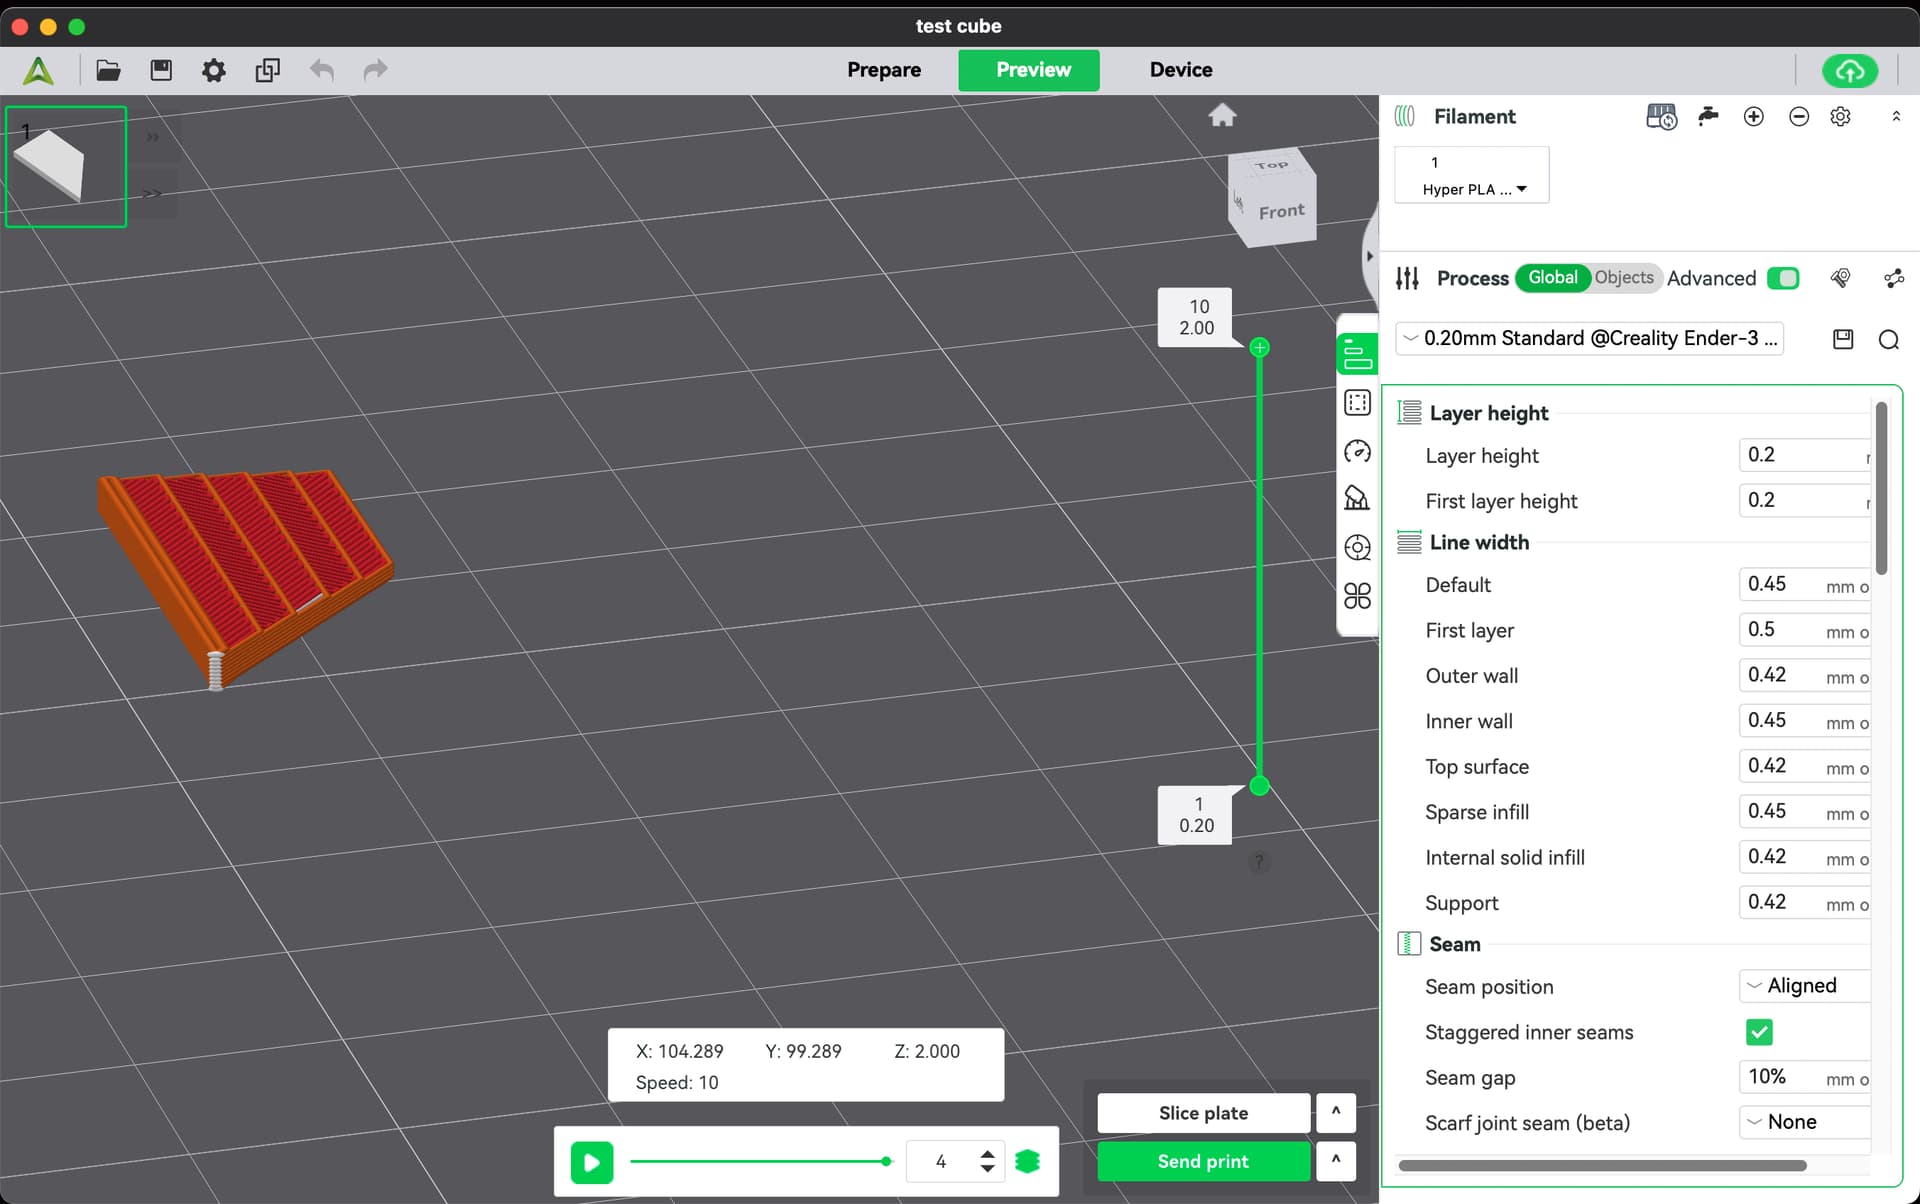Remove filament with minus icon

pos(1798,117)
